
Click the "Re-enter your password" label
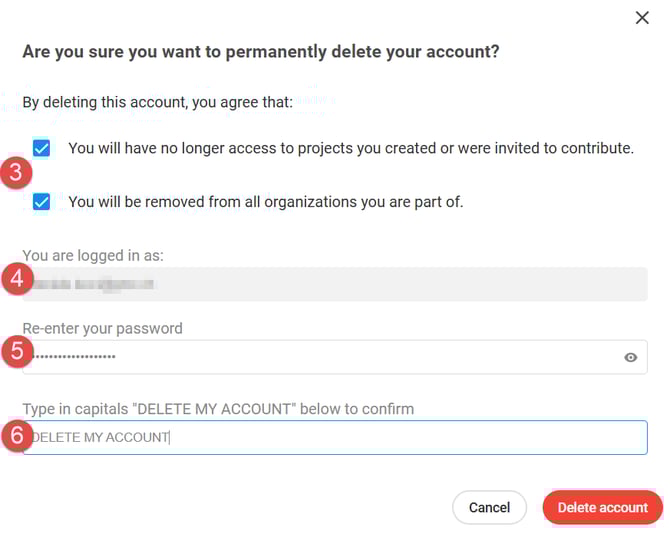pos(103,328)
